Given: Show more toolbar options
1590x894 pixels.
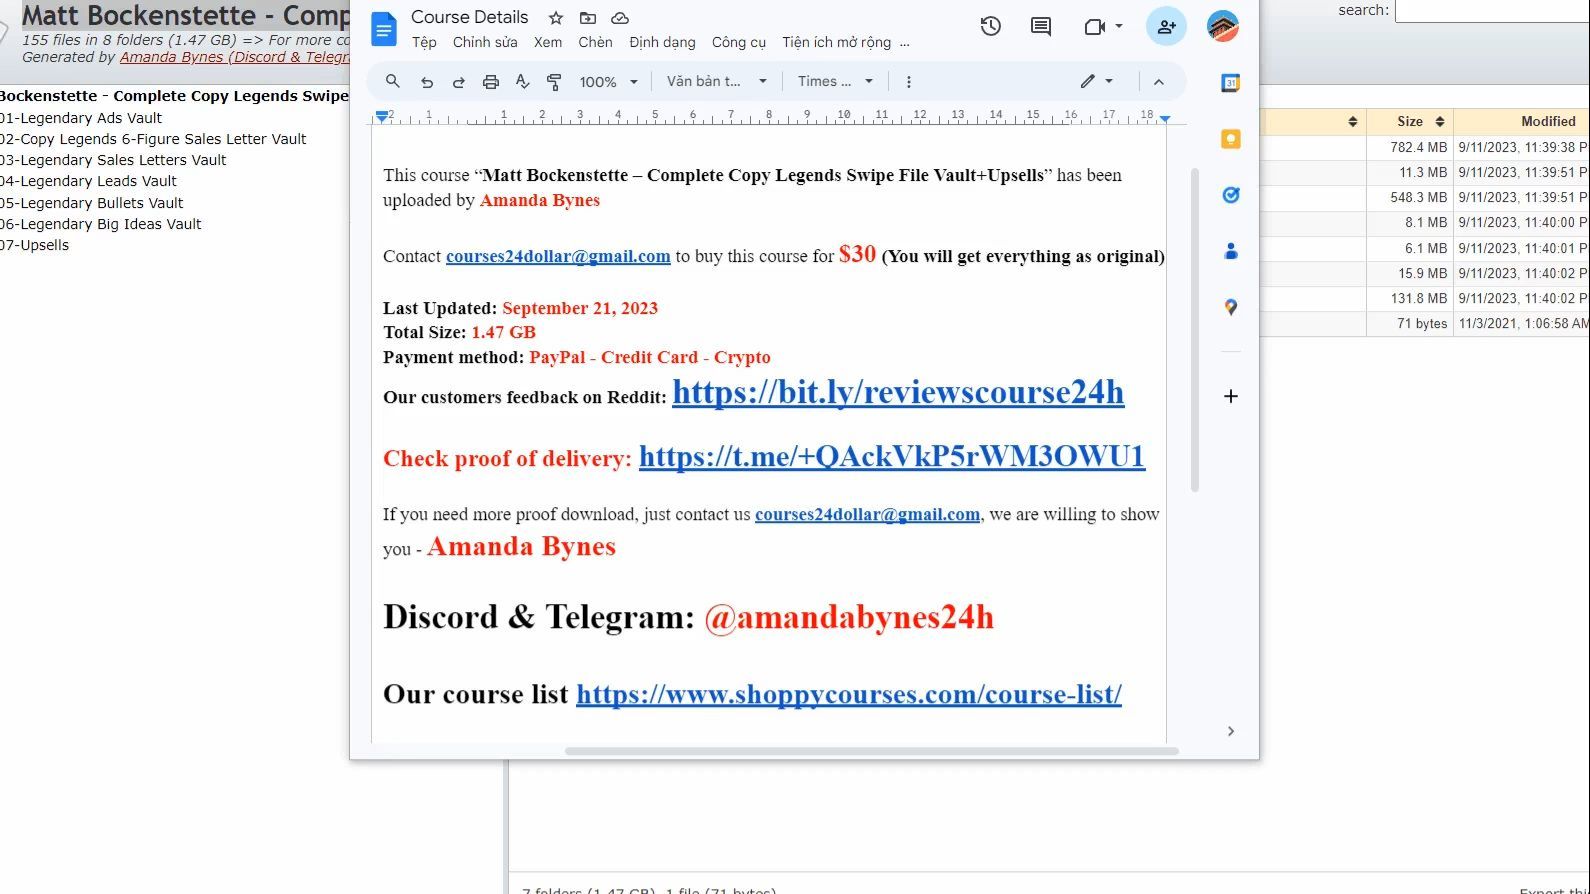Looking at the screenshot, I should (x=908, y=82).
